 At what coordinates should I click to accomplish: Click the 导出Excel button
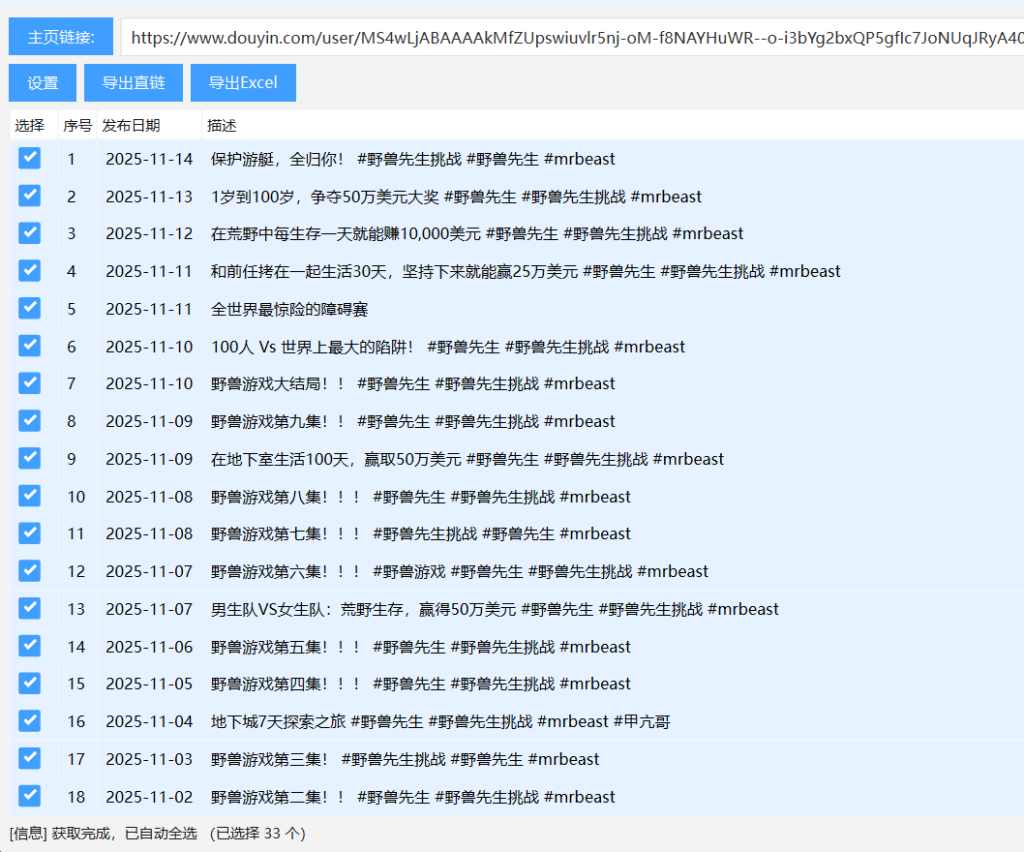click(x=243, y=83)
